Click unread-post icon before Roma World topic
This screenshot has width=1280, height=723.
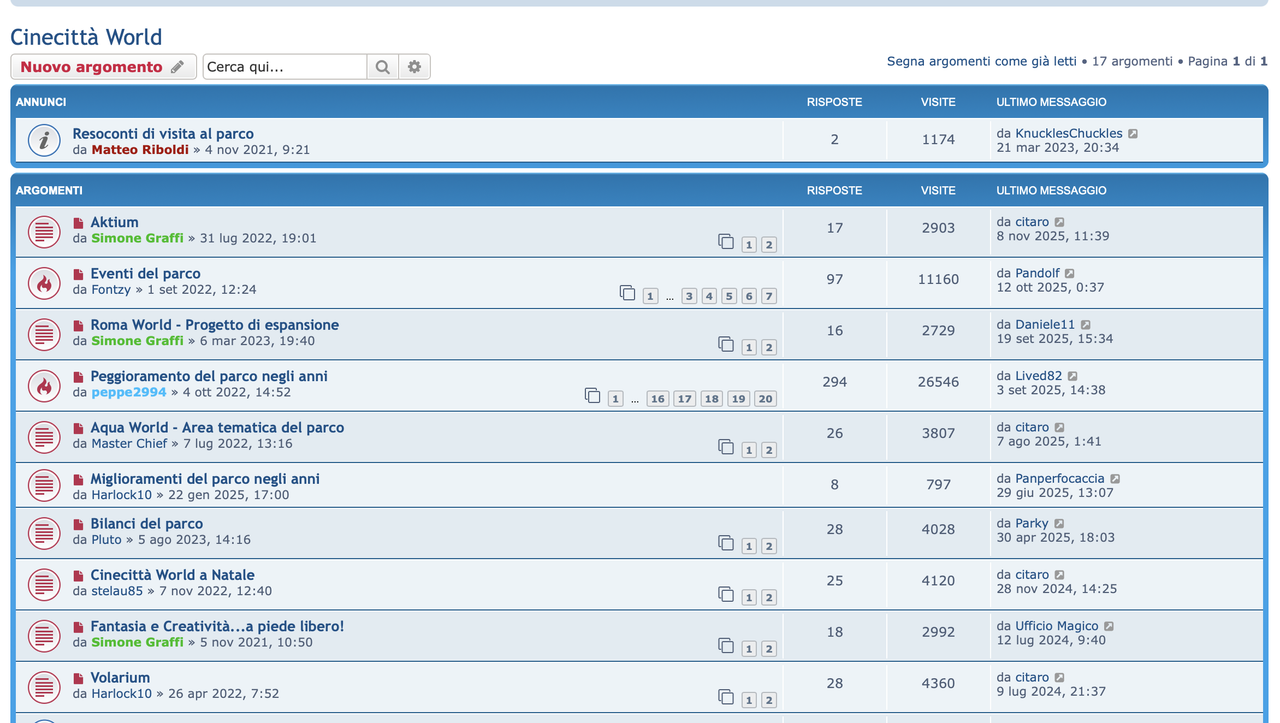point(79,325)
